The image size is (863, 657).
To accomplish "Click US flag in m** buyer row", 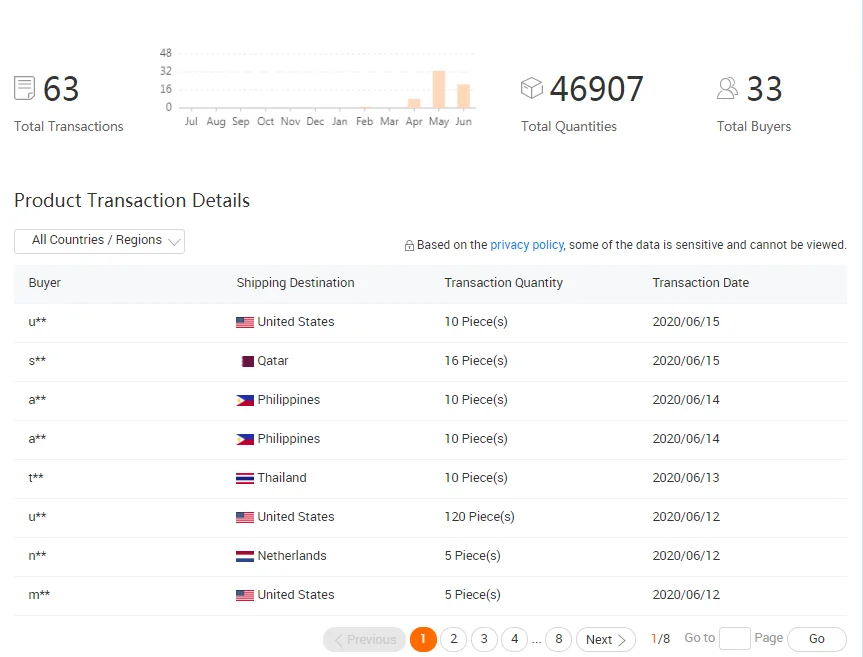I will click(245, 595).
